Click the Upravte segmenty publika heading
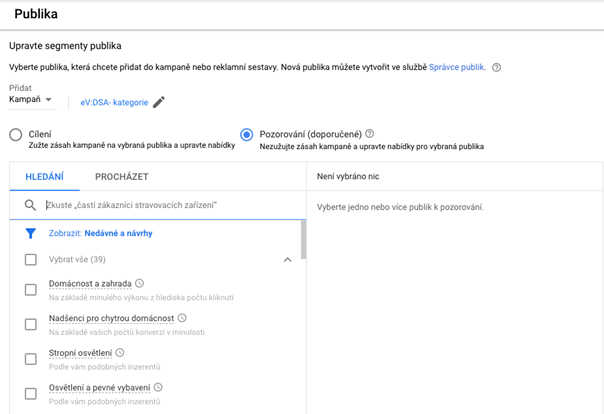 coord(65,46)
